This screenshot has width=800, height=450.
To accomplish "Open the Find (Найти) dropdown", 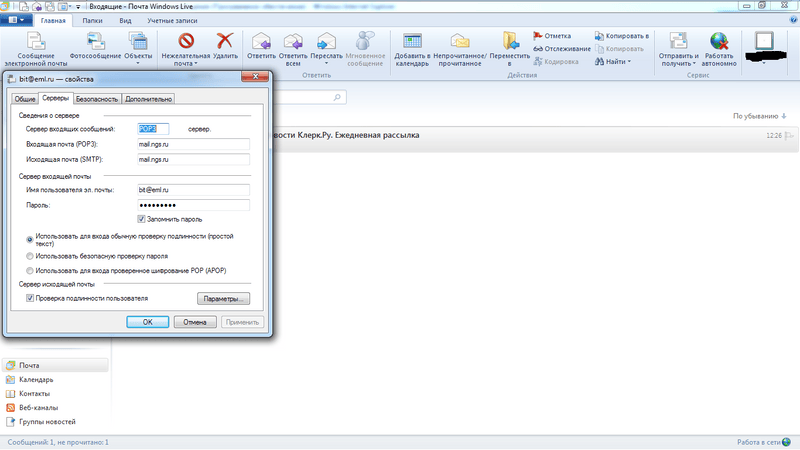I will pyautogui.click(x=613, y=62).
